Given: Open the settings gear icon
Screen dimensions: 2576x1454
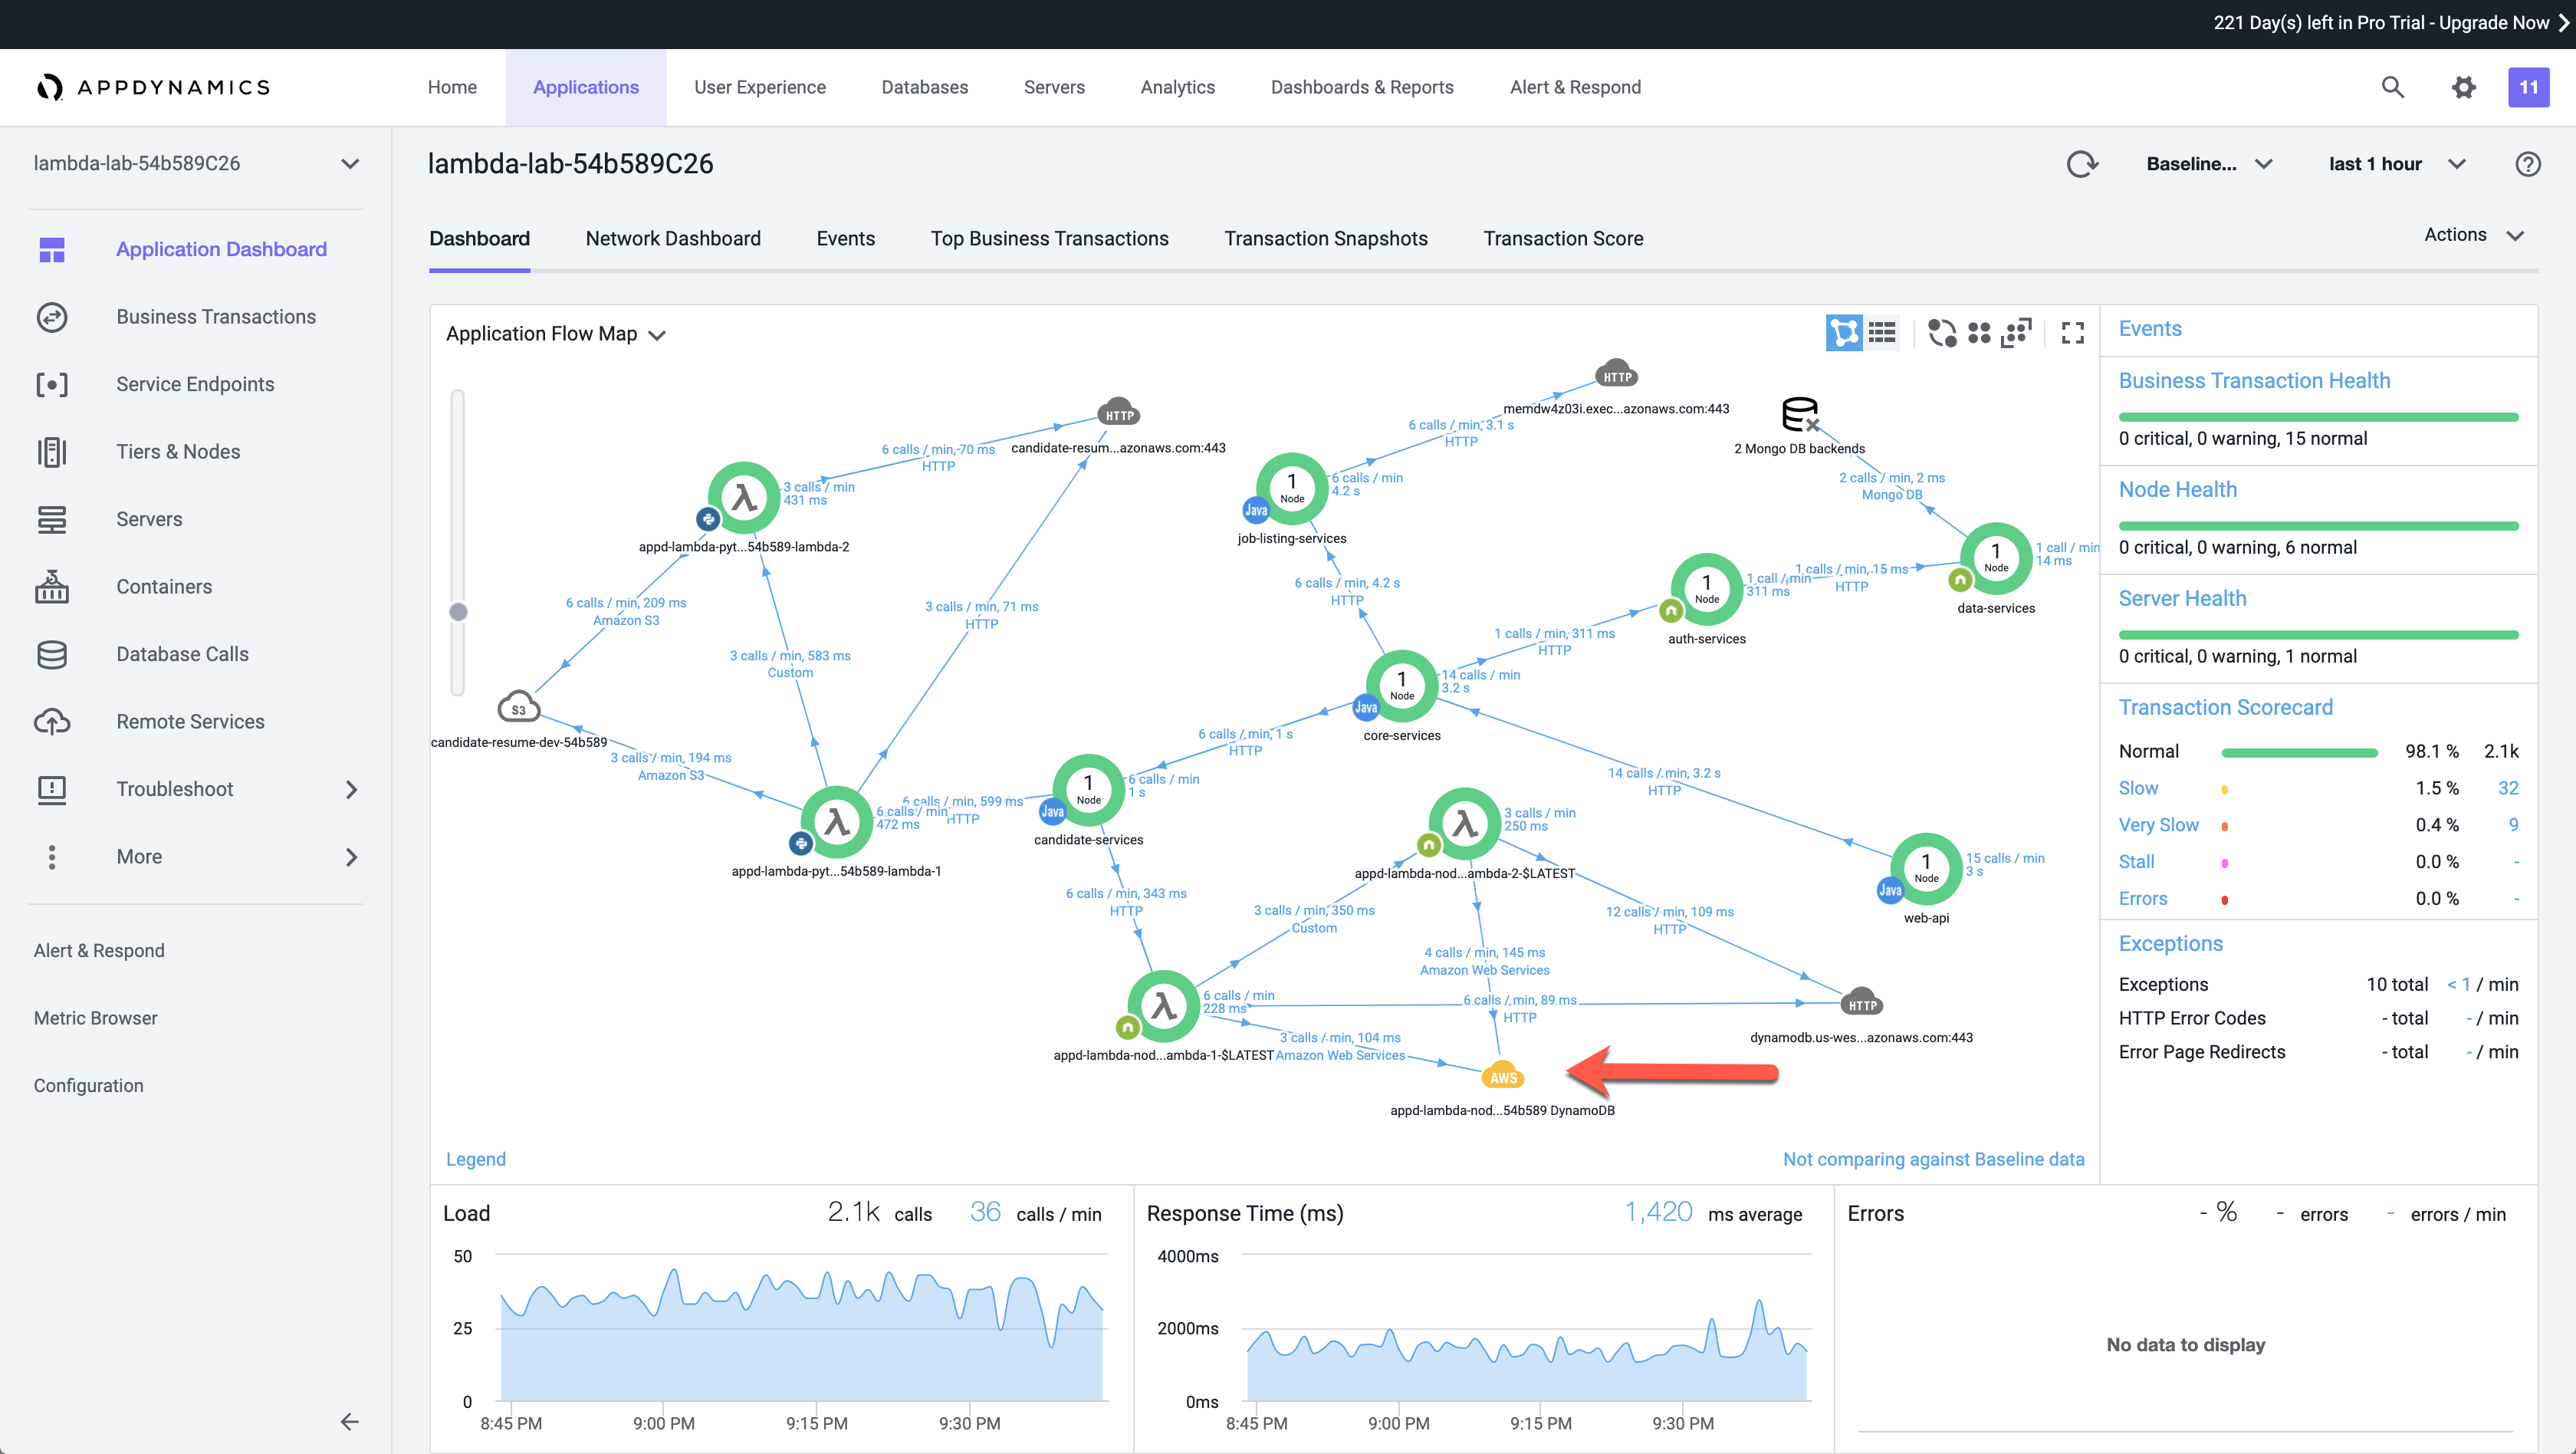Looking at the screenshot, I should pyautogui.click(x=2463, y=87).
